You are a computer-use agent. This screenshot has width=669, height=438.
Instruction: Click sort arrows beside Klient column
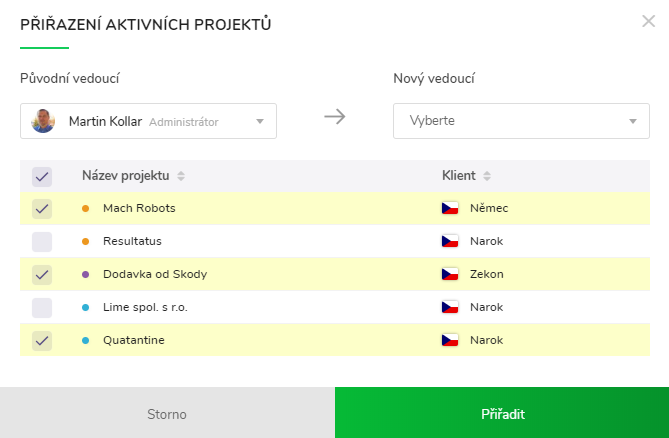point(487,176)
